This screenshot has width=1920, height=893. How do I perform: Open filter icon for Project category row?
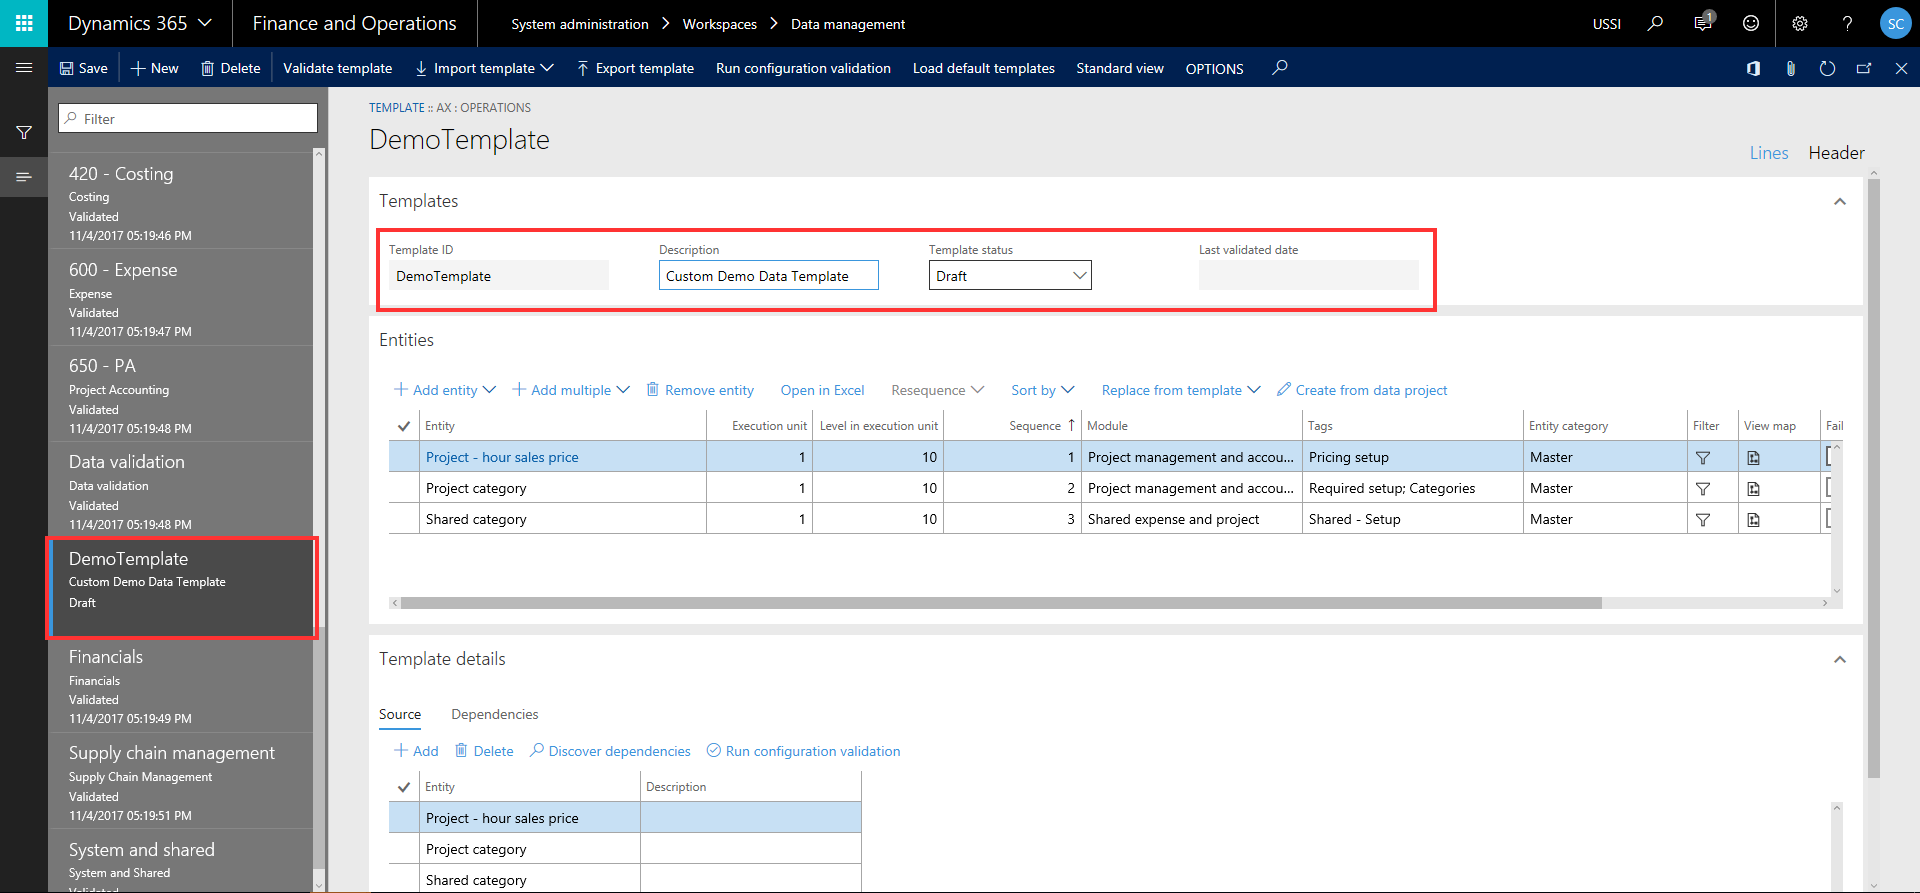coord(1702,489)
